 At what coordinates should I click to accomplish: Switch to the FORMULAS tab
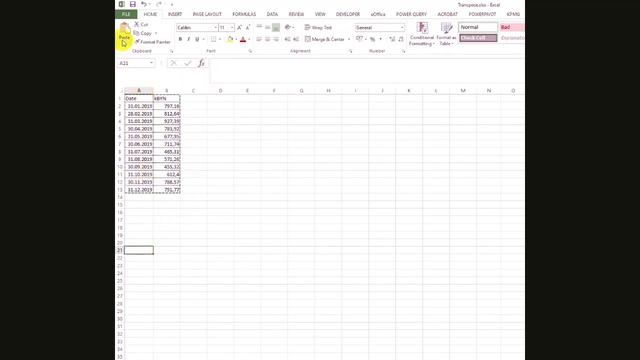[244, 14]
